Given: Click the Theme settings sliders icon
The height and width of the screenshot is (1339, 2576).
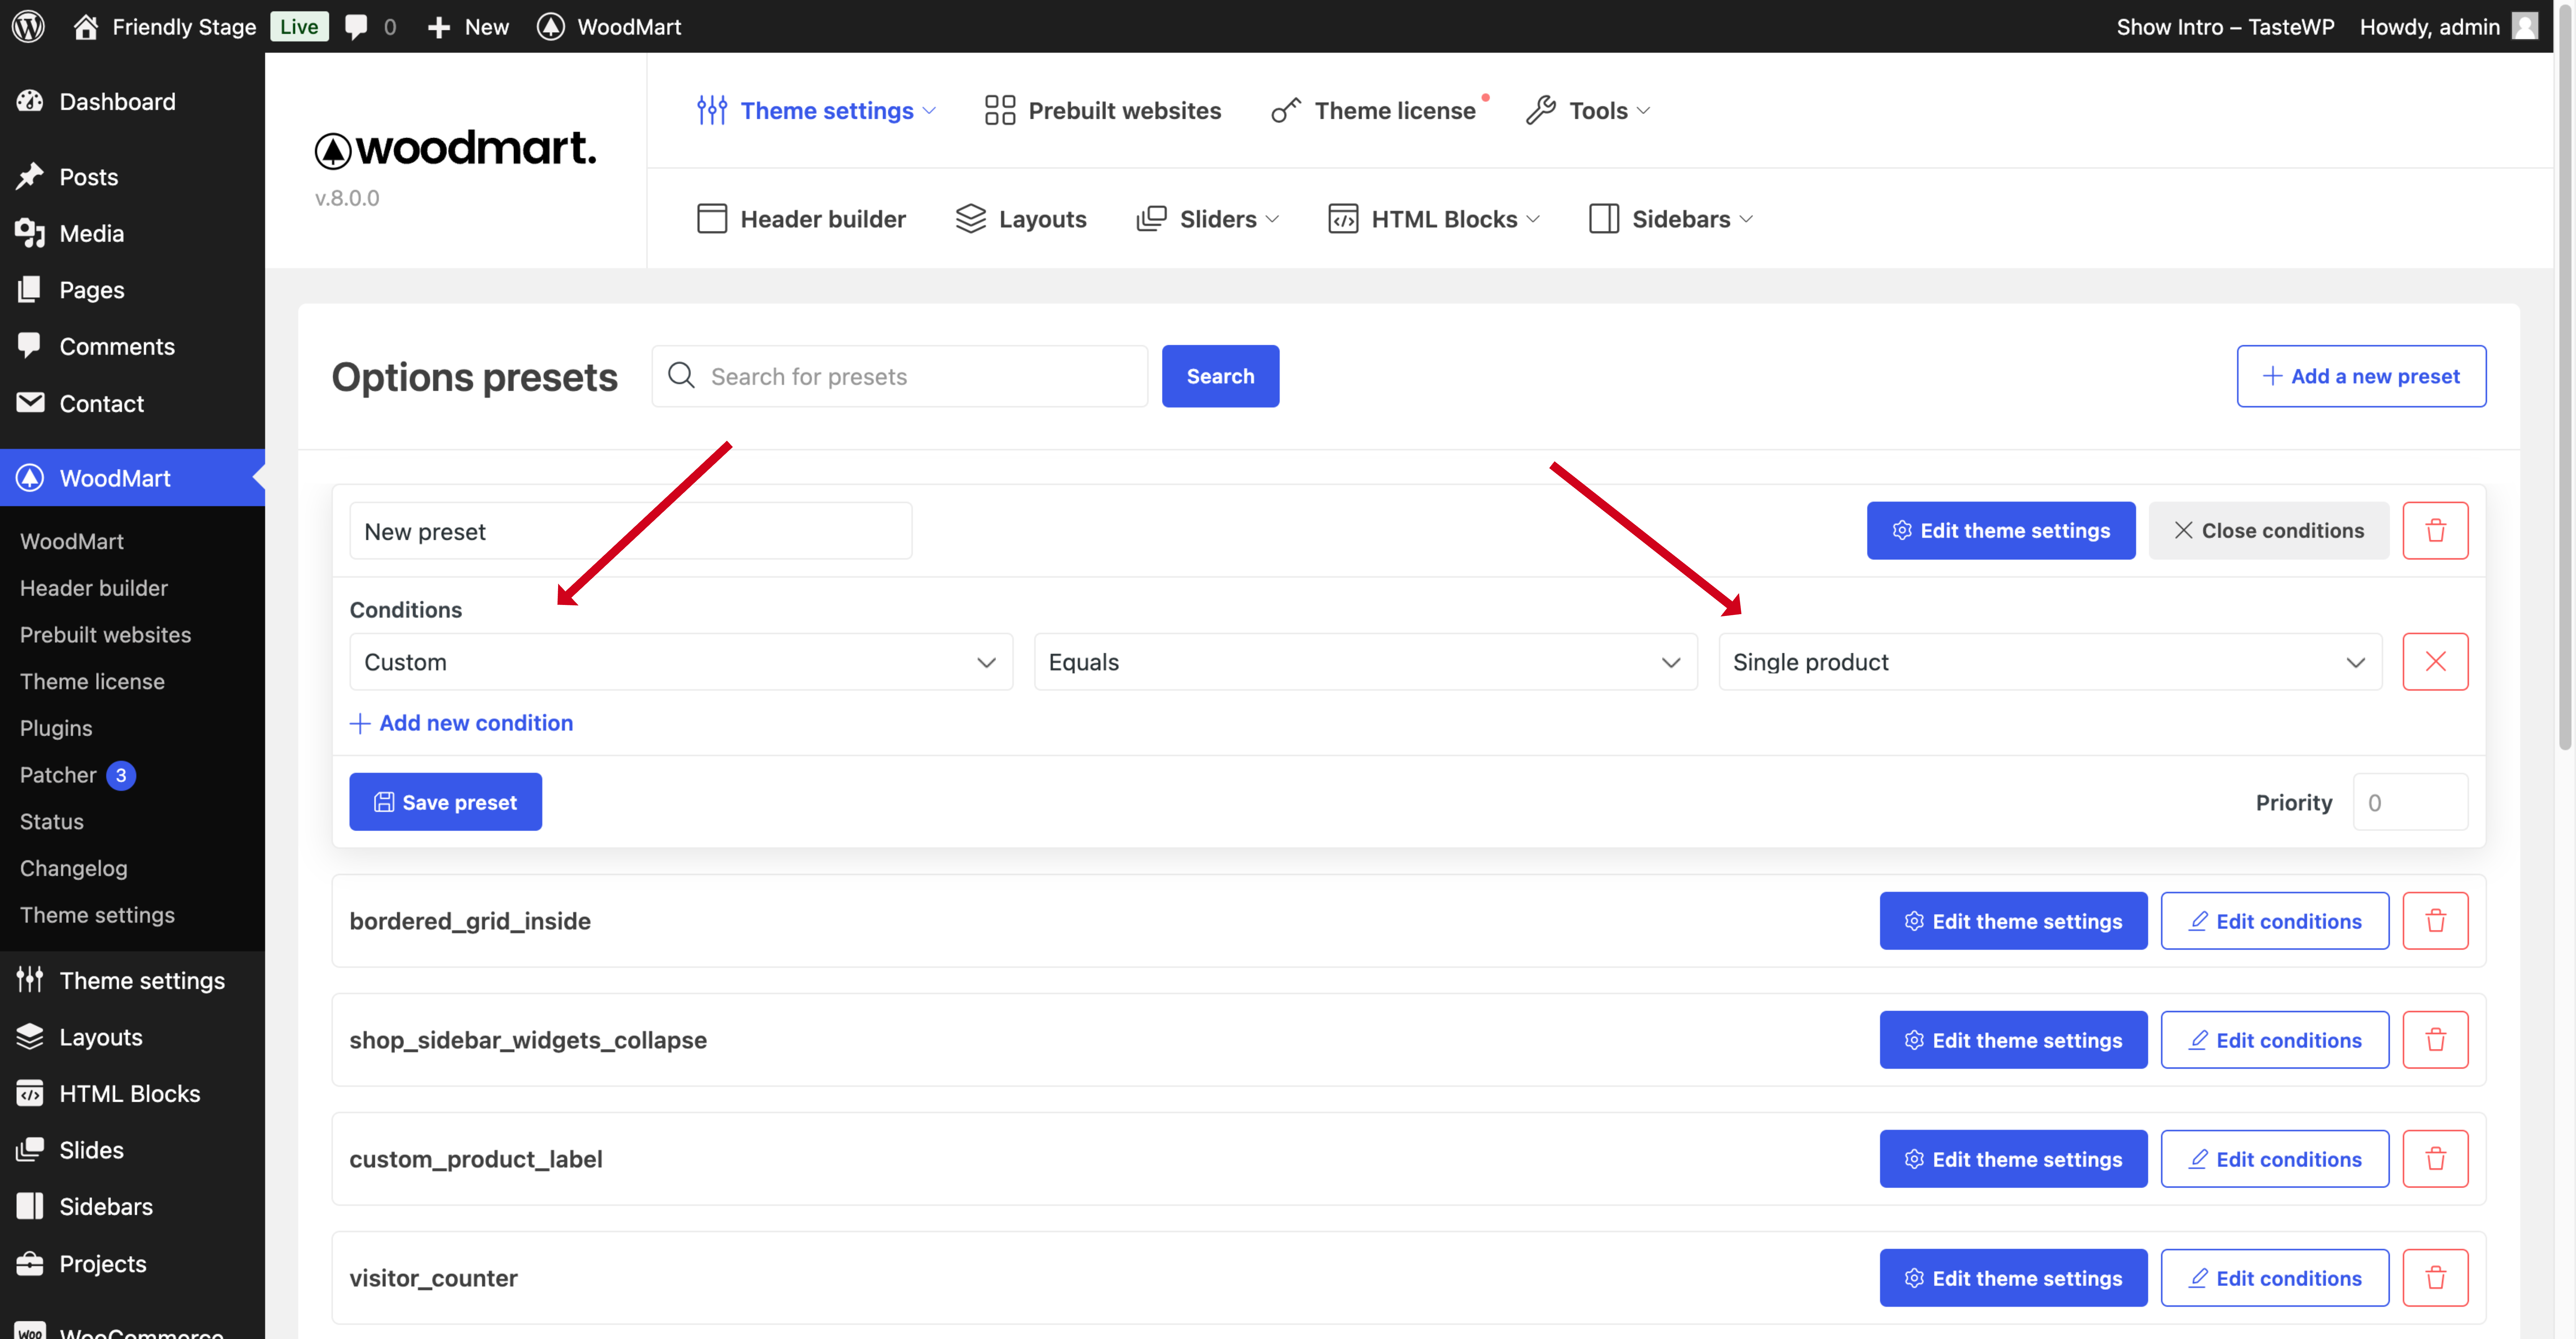Looking at the screenshot, I should [x=712, y=110].
